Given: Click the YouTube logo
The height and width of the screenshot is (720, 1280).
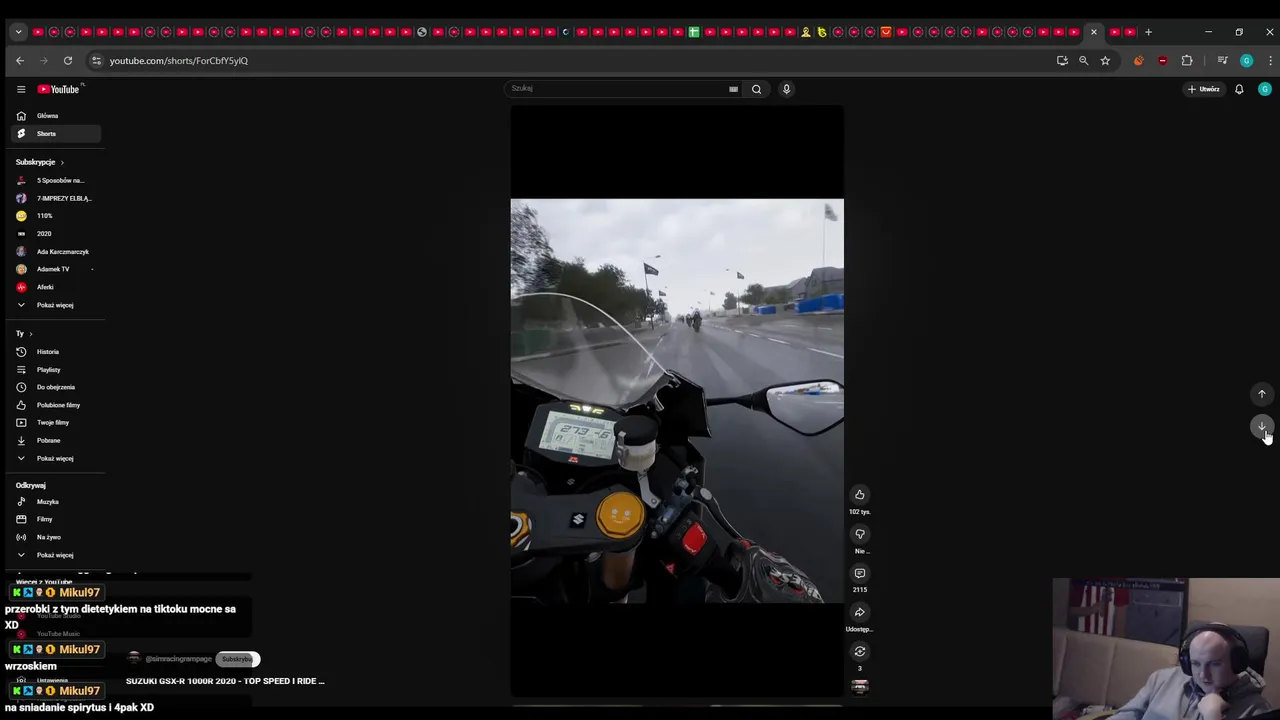Looking at the screenshot, I should point(58,89).
